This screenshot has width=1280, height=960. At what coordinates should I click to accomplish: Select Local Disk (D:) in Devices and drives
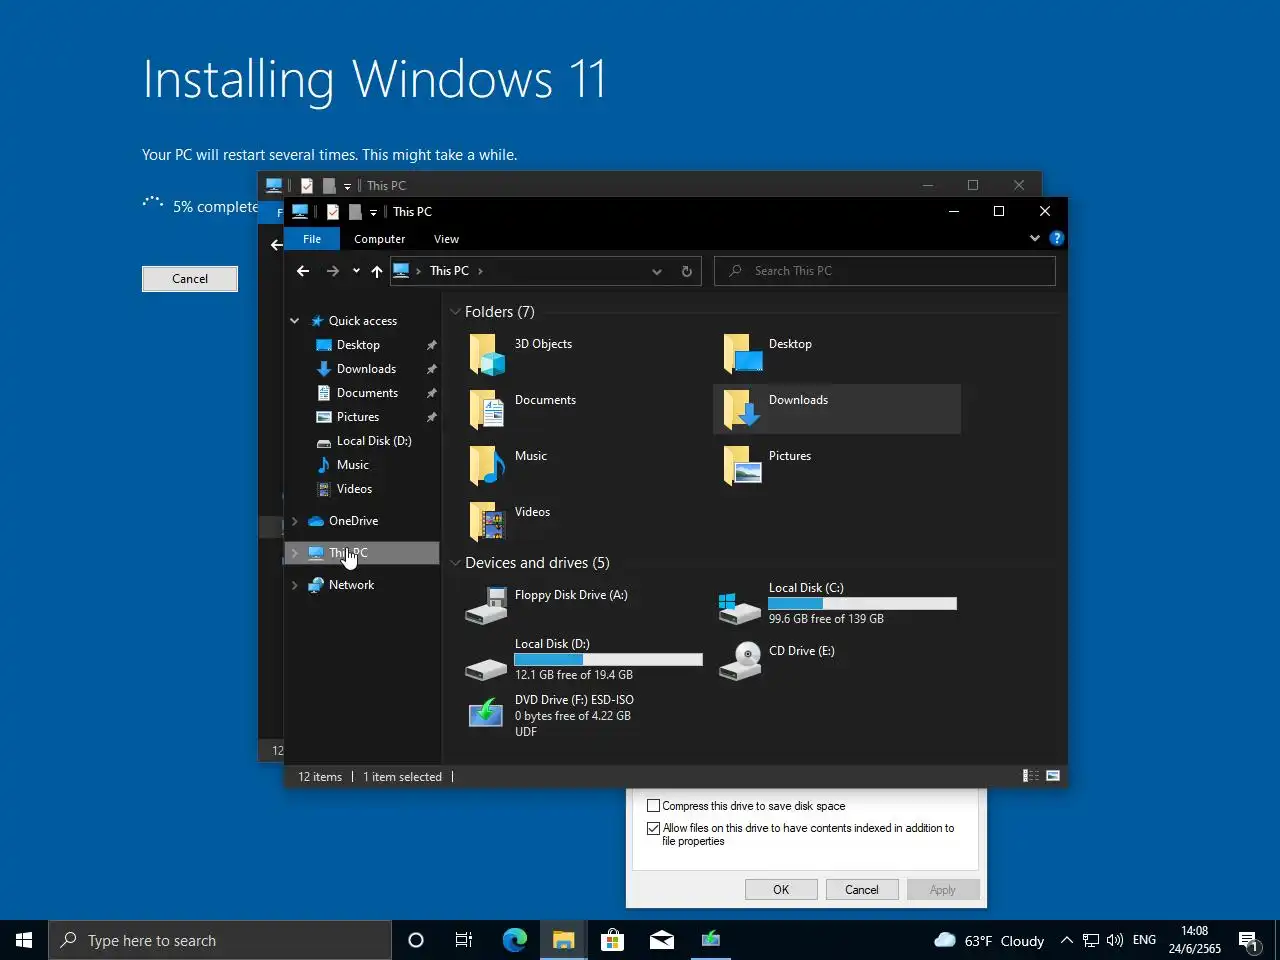(584, 660)
